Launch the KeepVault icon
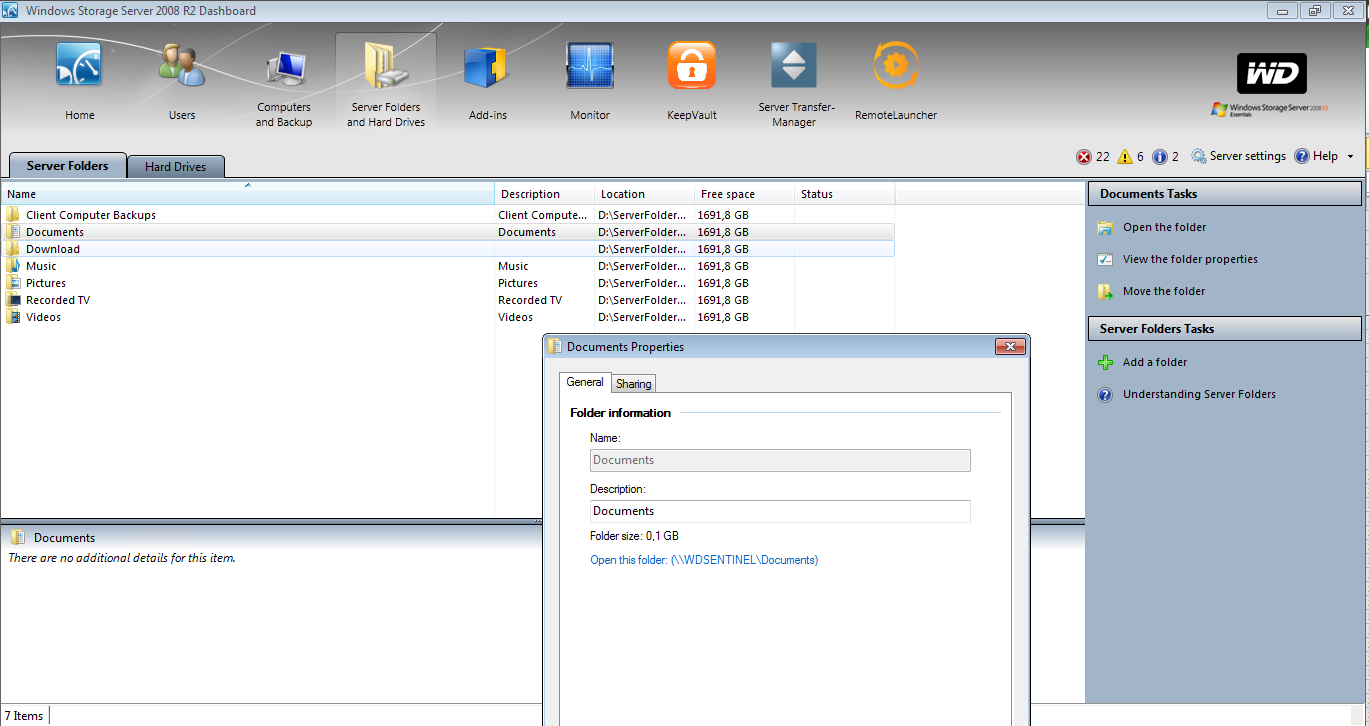The height and width of the screenshot is (726, 1369). (x=692, y=66)
